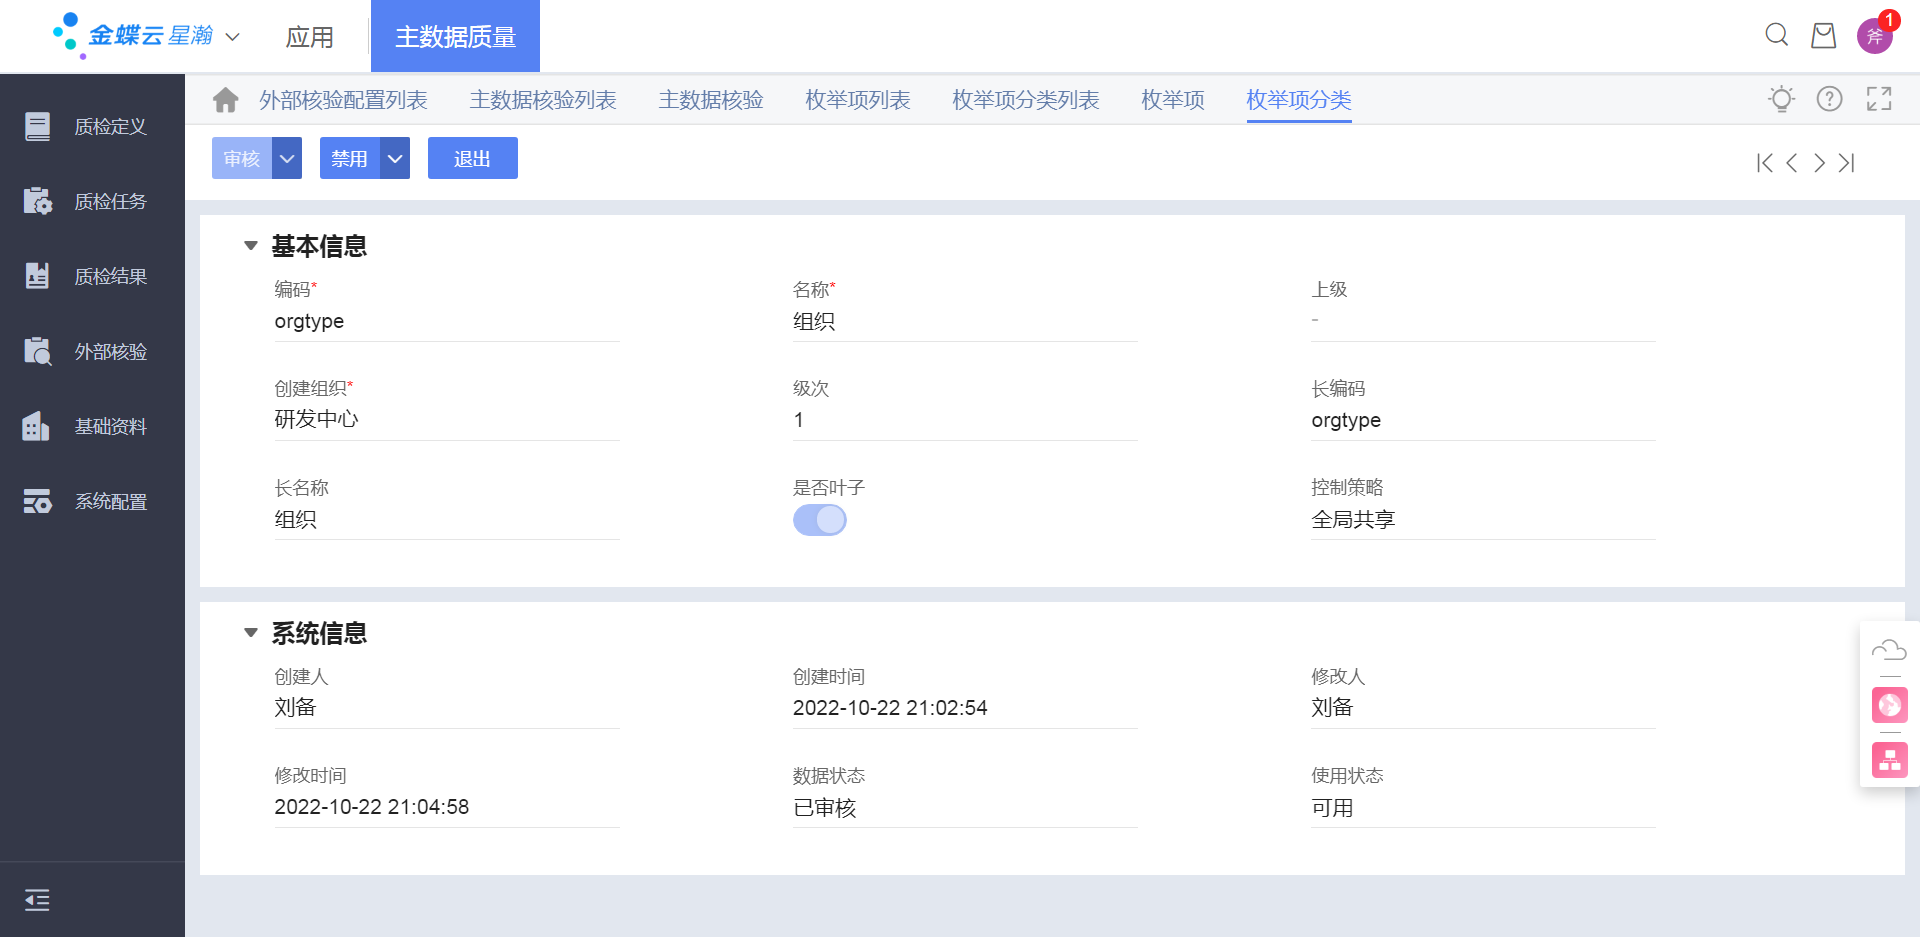Open help question mark icon
The width and height of the screenshot is (1920, 937).
pyautogui.click(x=1830, y=99)
